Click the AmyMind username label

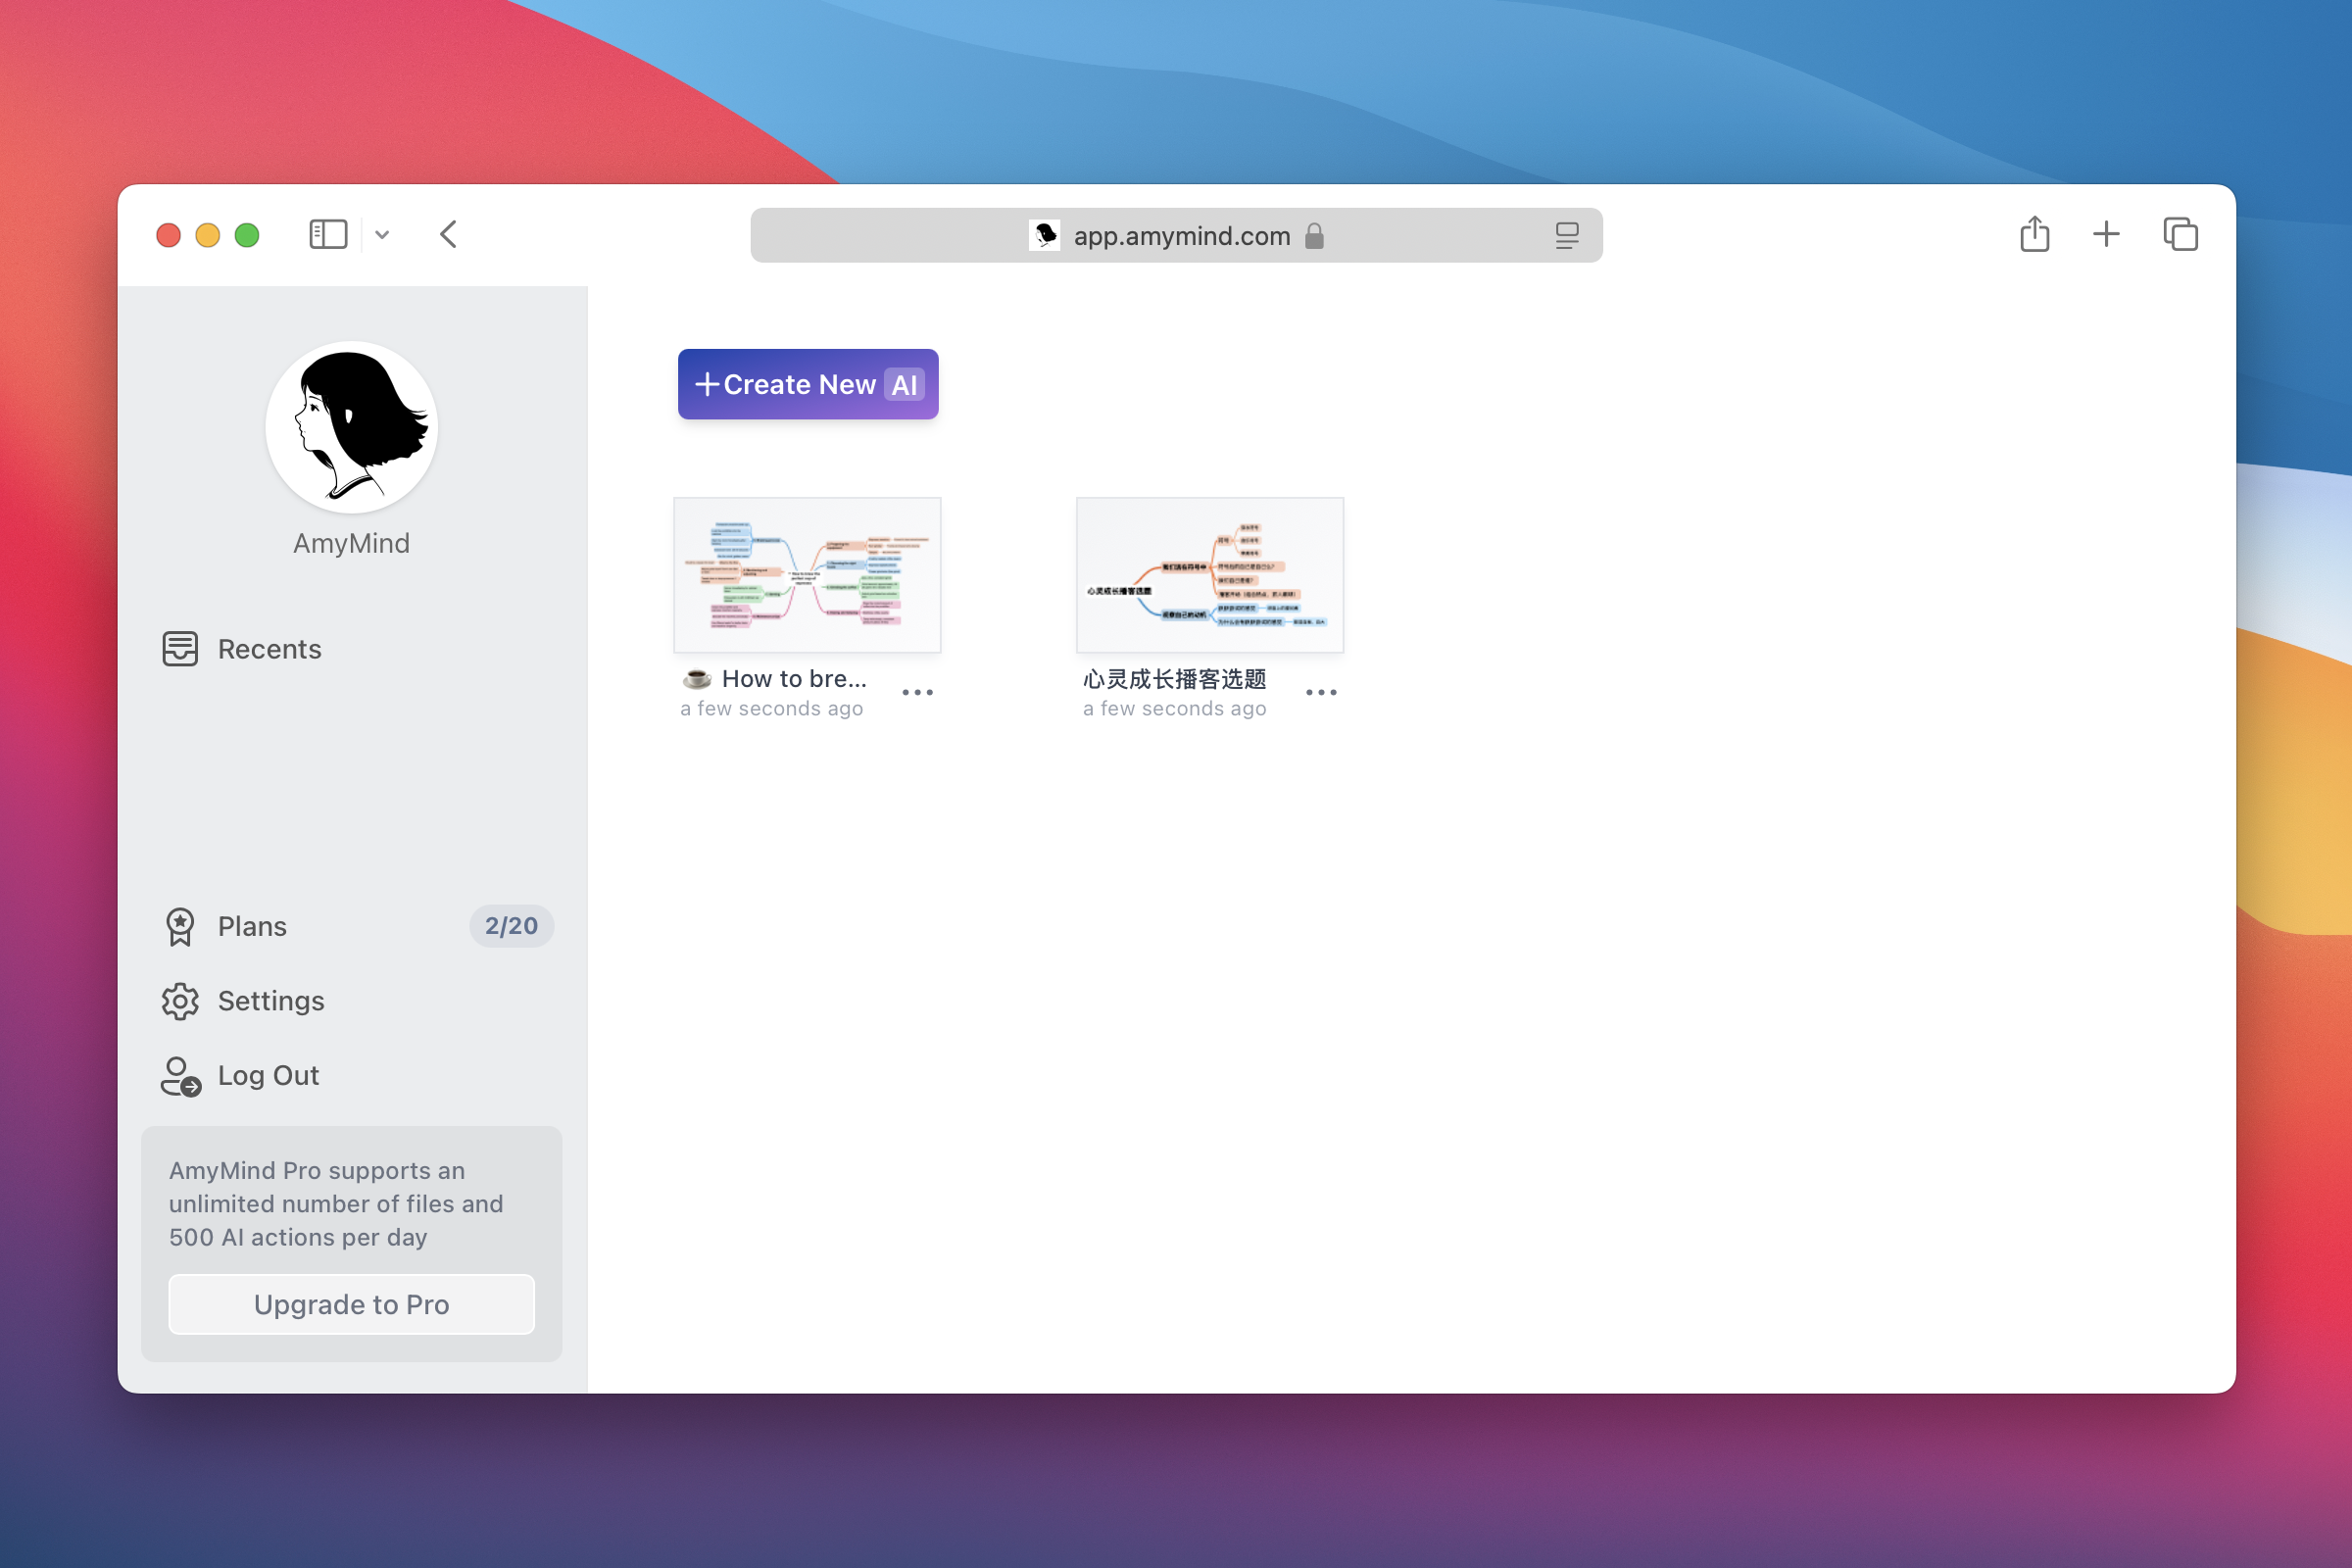(x=351, y=543)
